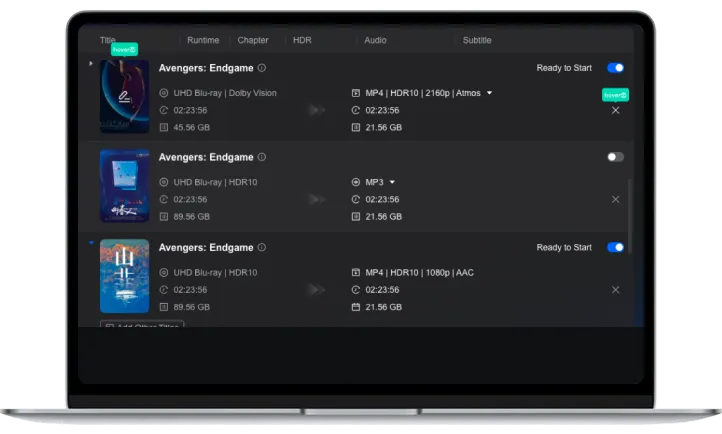
Task: Enable the toggle for the MP3 title
Action: click(615, 157)
